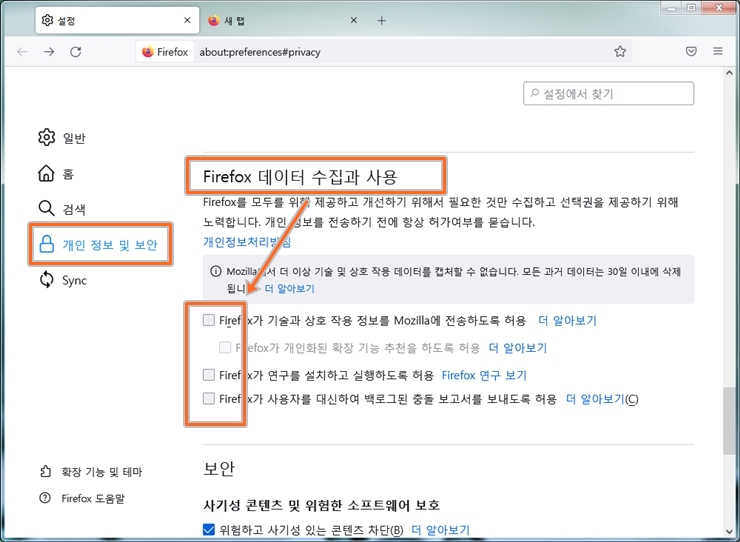Click the 설정에서 찾기 search field
Image resolution: width=740 pixels, height=542 pixels.
tap(608, 93)
